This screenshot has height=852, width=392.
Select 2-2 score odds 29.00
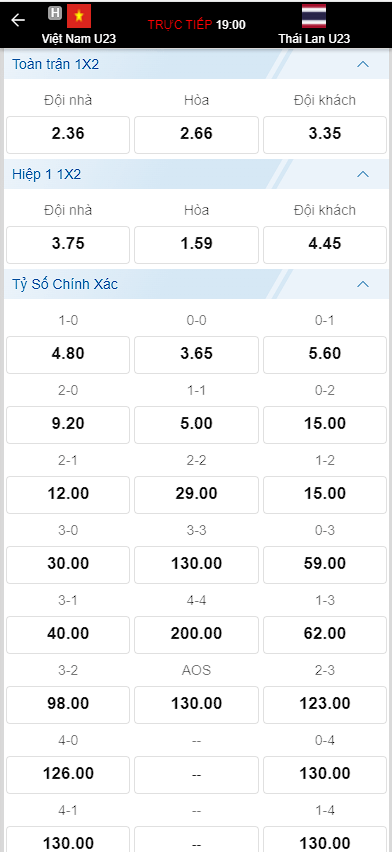pos(196,495)
